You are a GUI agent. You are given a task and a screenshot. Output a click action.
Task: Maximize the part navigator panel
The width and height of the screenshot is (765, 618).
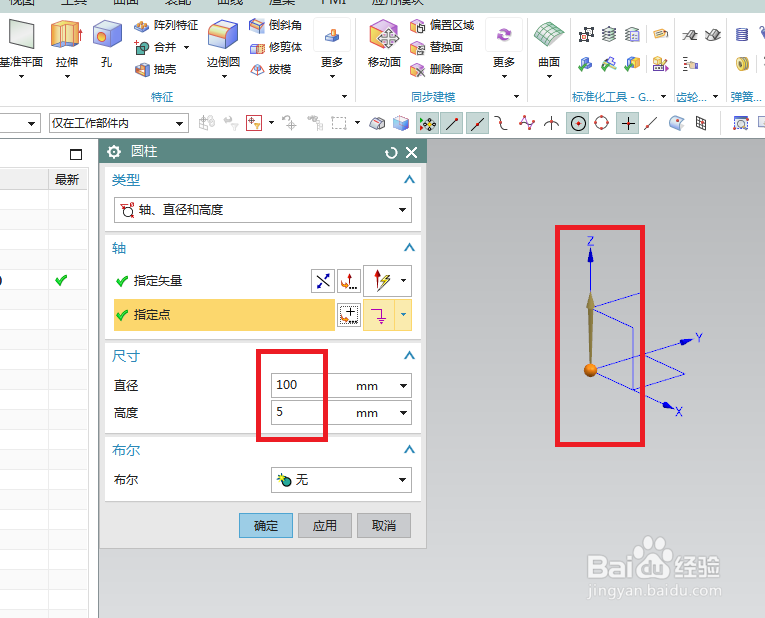(76, 155)
